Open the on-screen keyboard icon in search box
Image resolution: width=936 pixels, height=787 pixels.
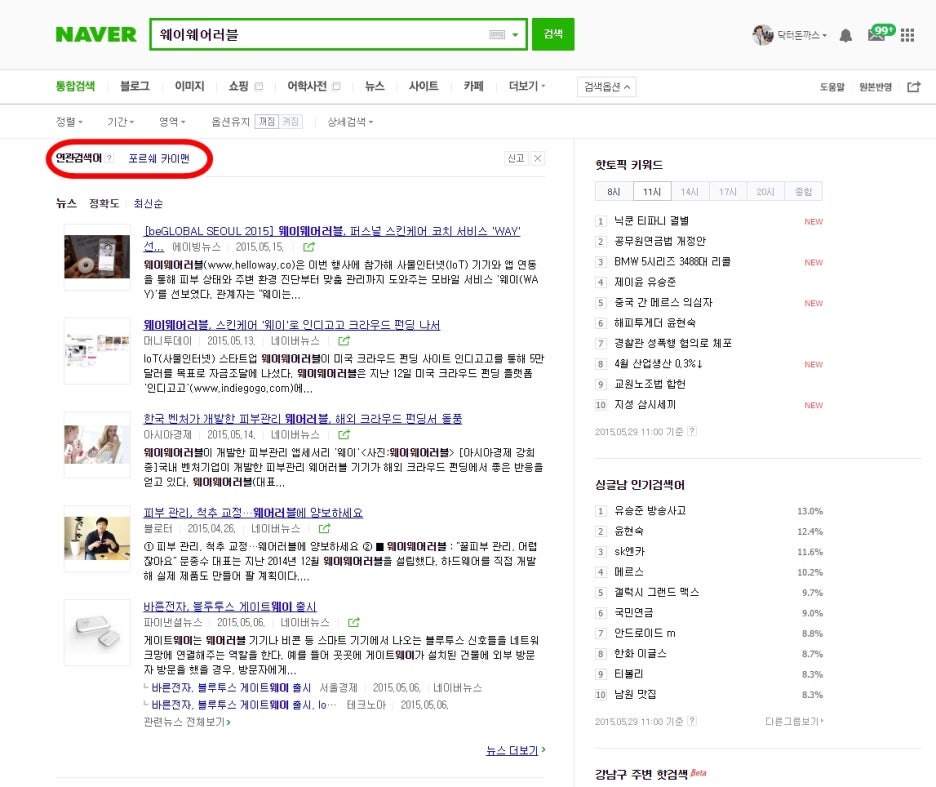point(497,35)
